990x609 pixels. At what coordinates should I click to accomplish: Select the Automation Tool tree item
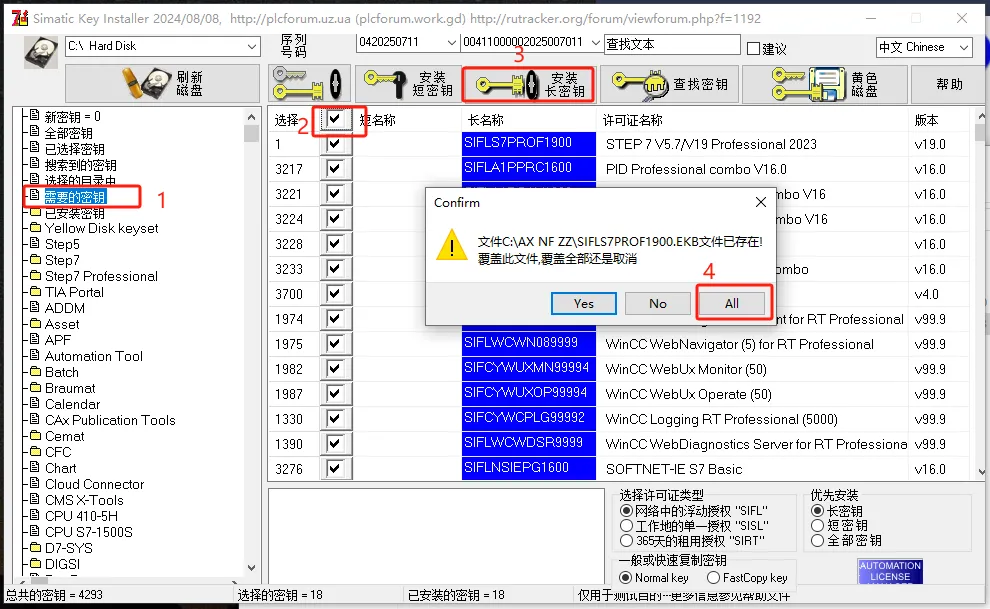(x=93, y=356)
